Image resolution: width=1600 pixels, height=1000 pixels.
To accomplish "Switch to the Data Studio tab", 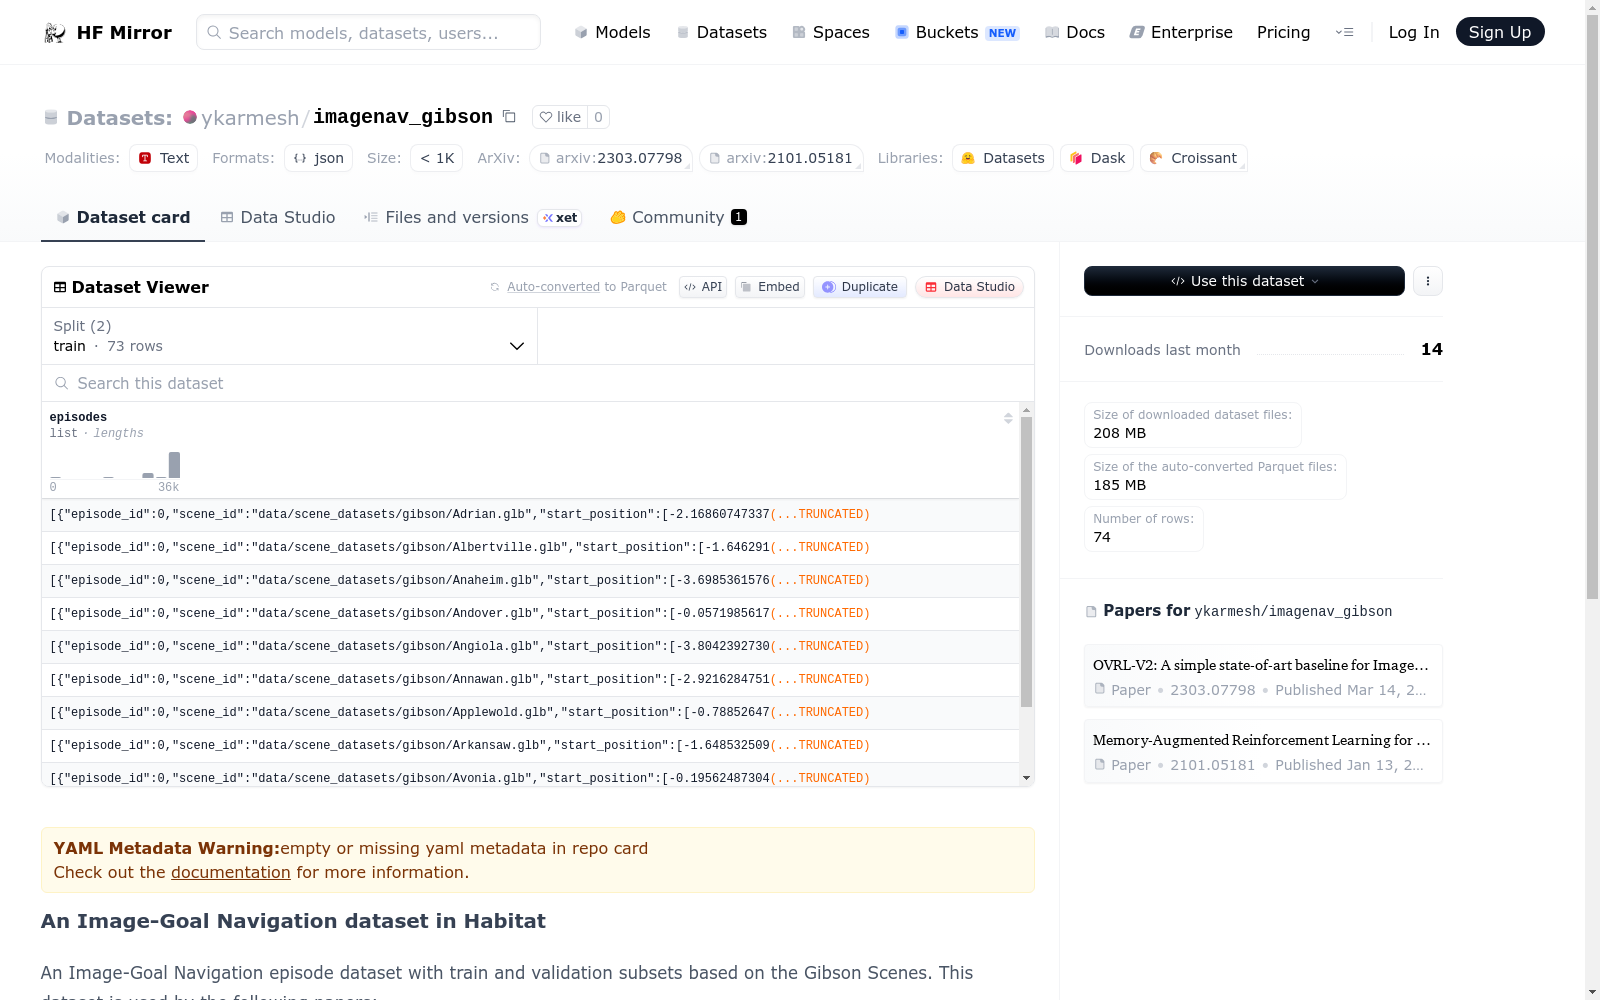I will (x=278, y=218).
